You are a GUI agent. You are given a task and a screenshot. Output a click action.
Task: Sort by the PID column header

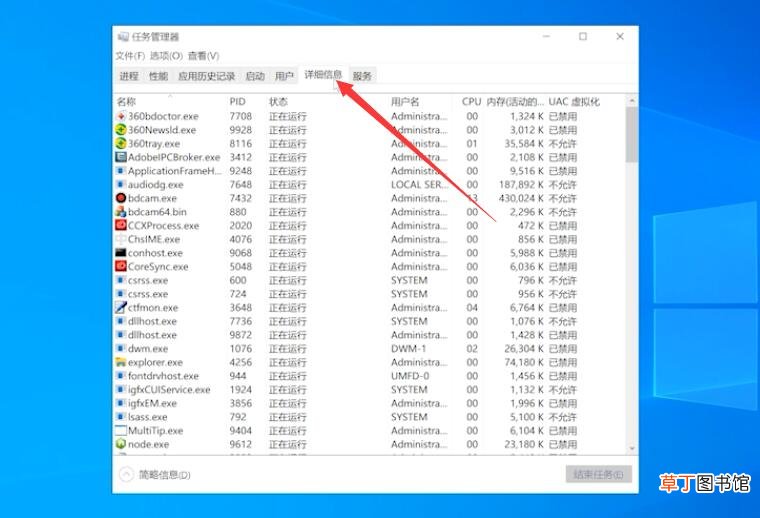click(246, 102)
